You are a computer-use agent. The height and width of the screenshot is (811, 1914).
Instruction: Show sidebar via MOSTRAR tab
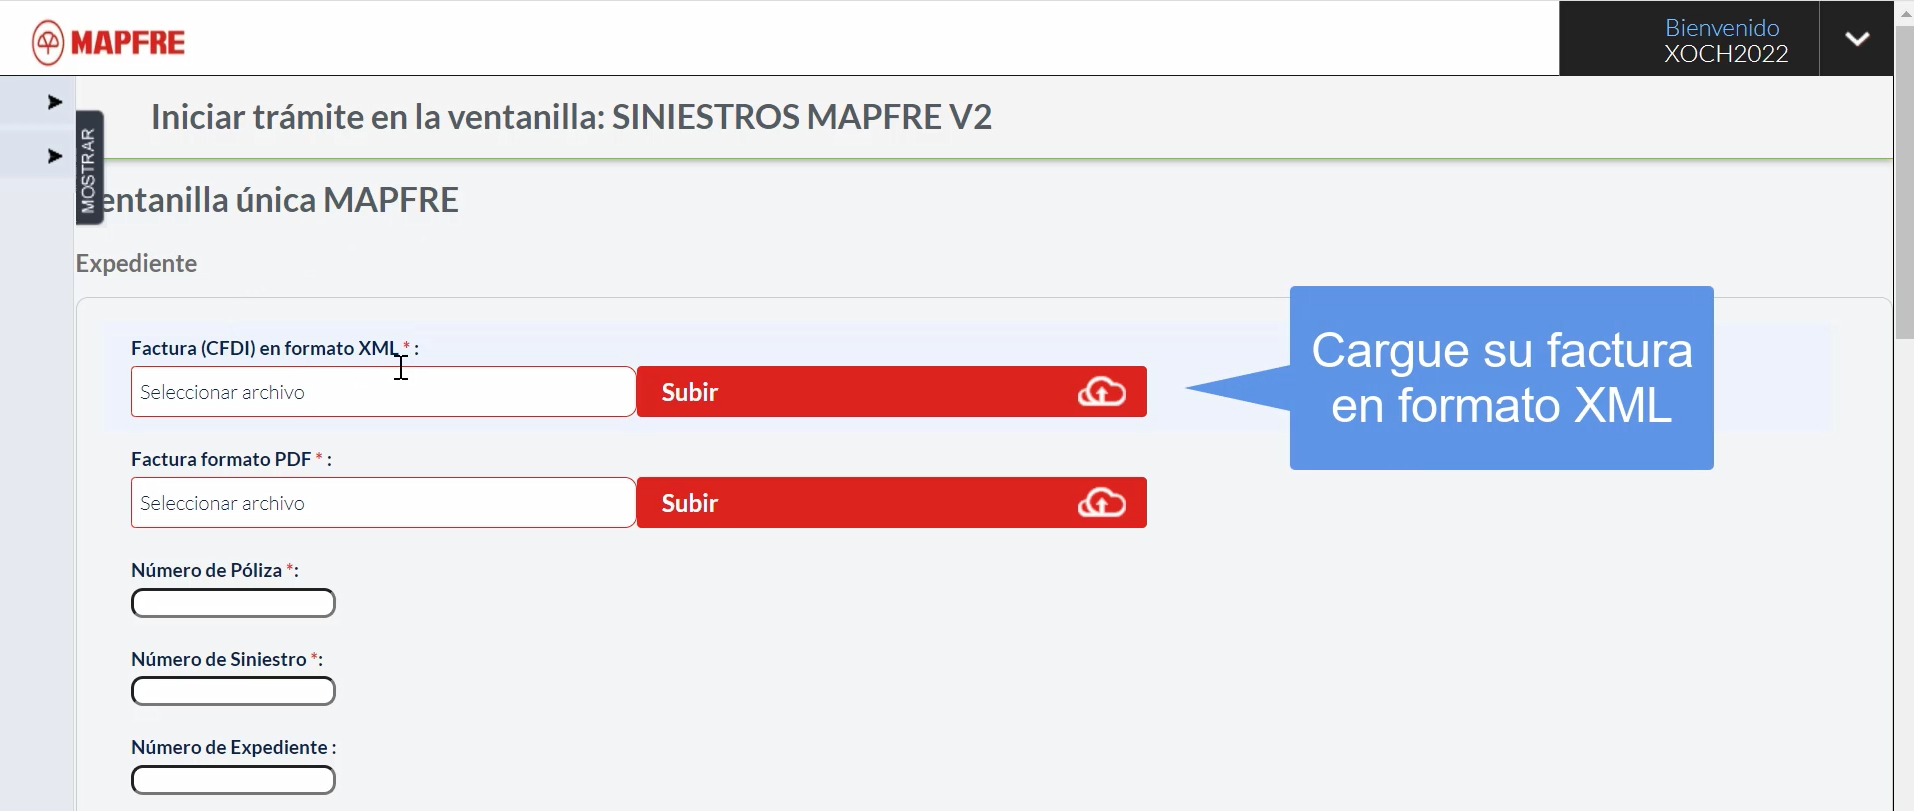89,168
